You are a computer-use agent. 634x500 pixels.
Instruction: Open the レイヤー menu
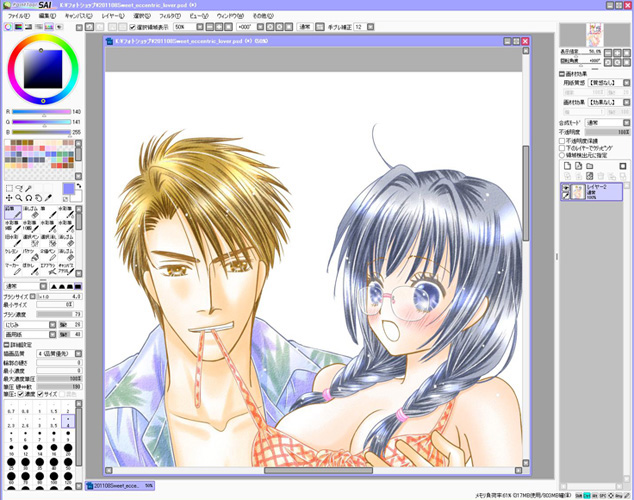(113, 16)
